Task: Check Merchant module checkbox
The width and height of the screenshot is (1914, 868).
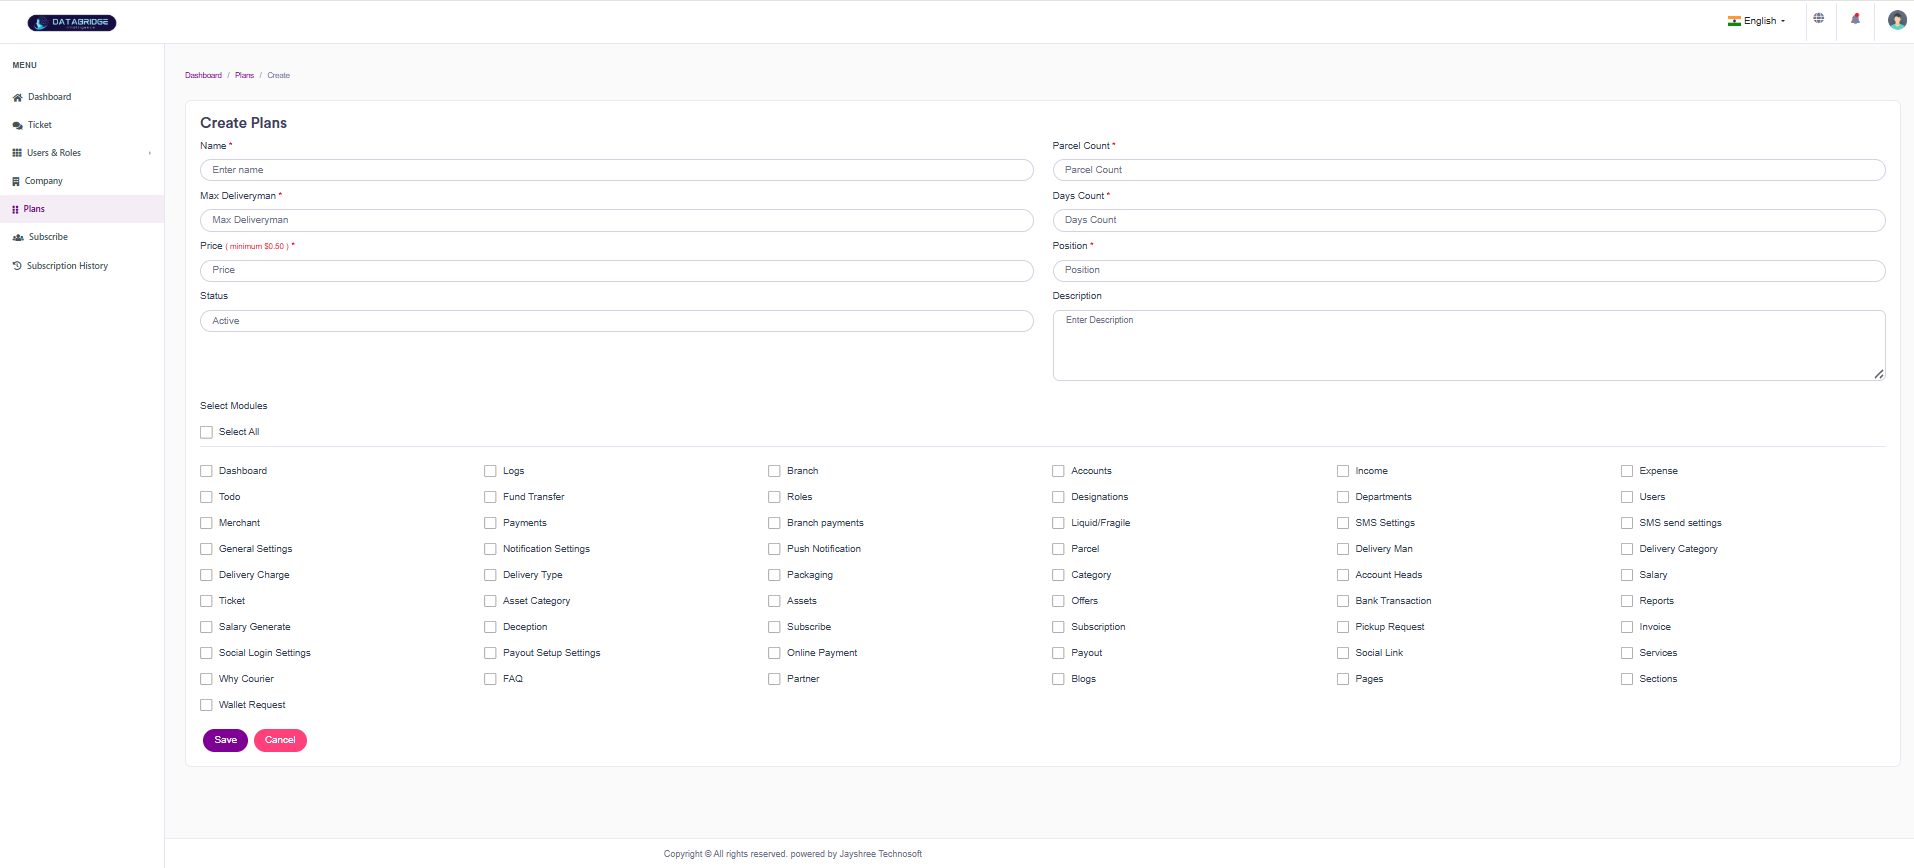Action: [x=206, y=523]
